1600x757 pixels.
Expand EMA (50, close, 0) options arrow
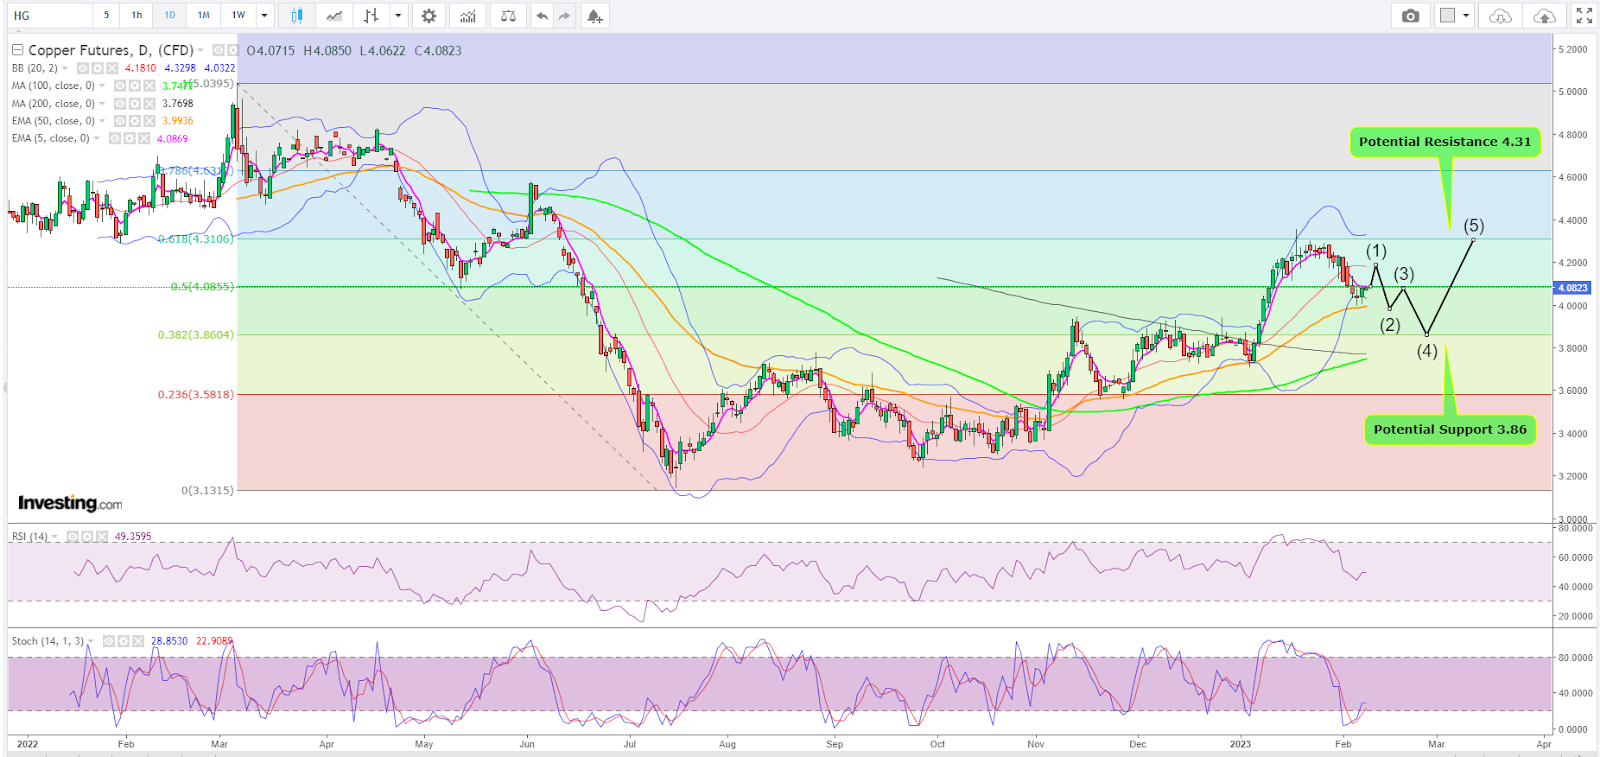(x=102, y=121)
